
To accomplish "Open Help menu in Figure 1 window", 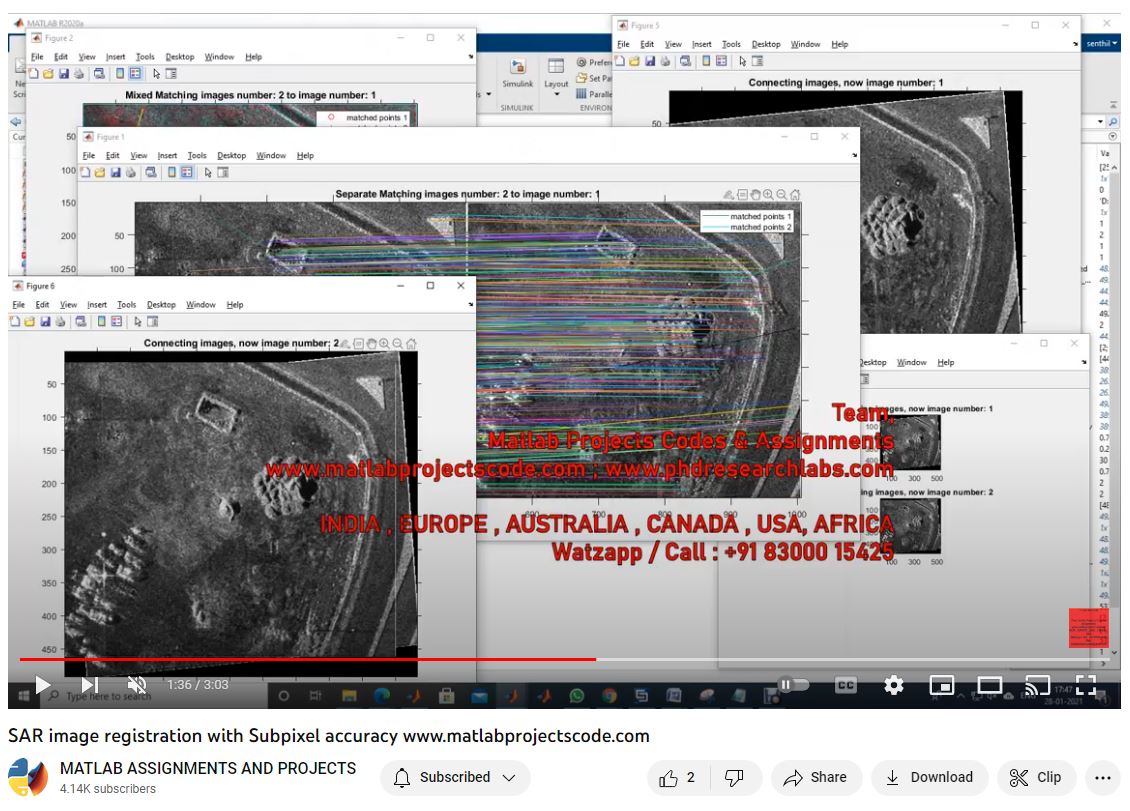I will [305, 156].
